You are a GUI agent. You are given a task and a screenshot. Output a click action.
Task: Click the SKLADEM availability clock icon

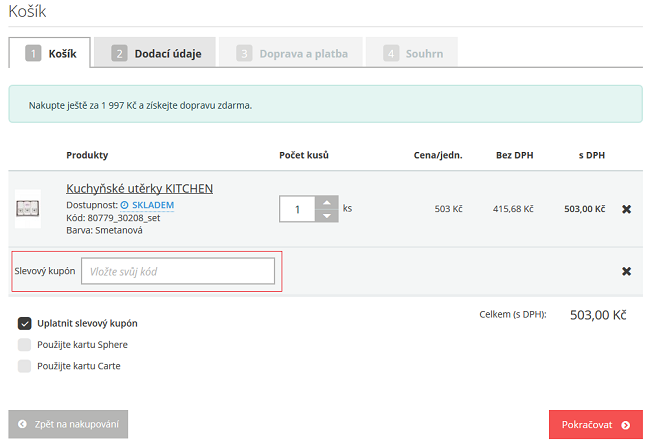click(x=124, y=205)
